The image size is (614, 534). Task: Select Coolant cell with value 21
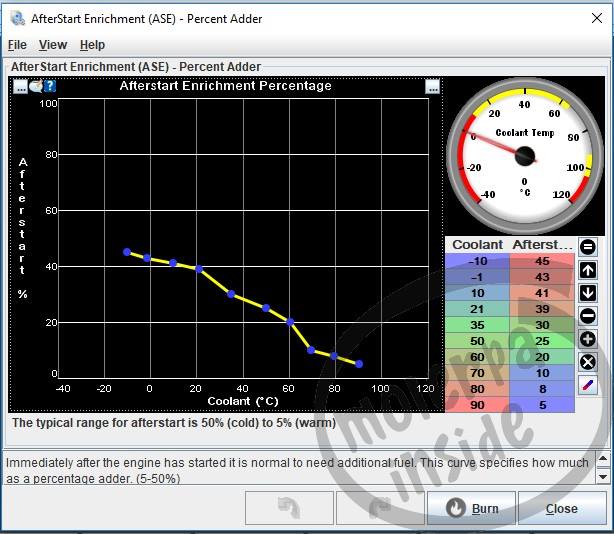pyautogui.click(x=477, y=309)
